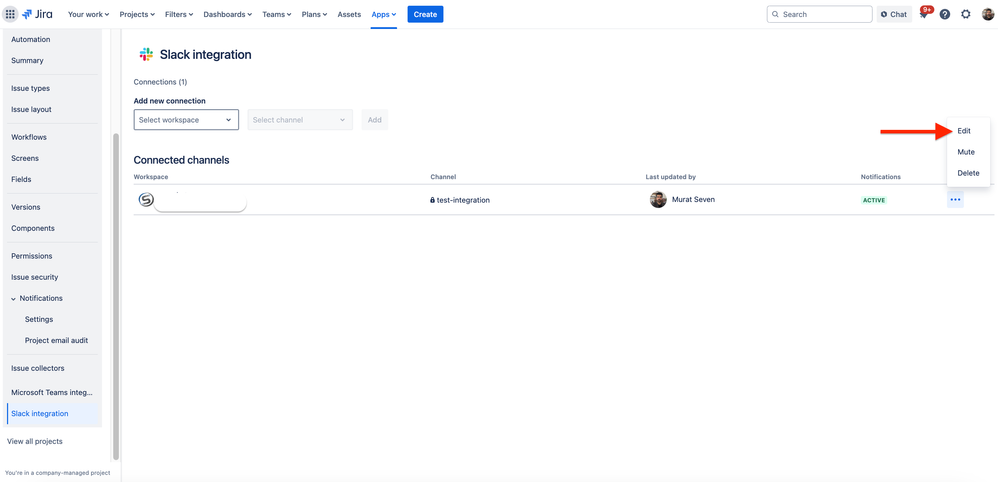This screenshot has height=482, width=998.
Task: Open Select workspace dropdown
Action: (x=186, y=120)
